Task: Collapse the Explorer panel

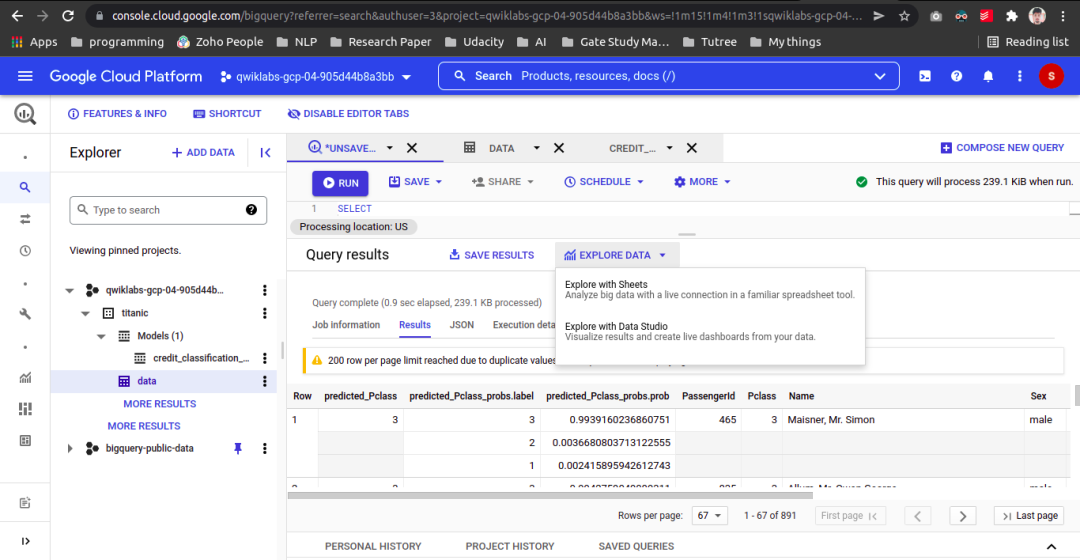Action: coord(265,153)
